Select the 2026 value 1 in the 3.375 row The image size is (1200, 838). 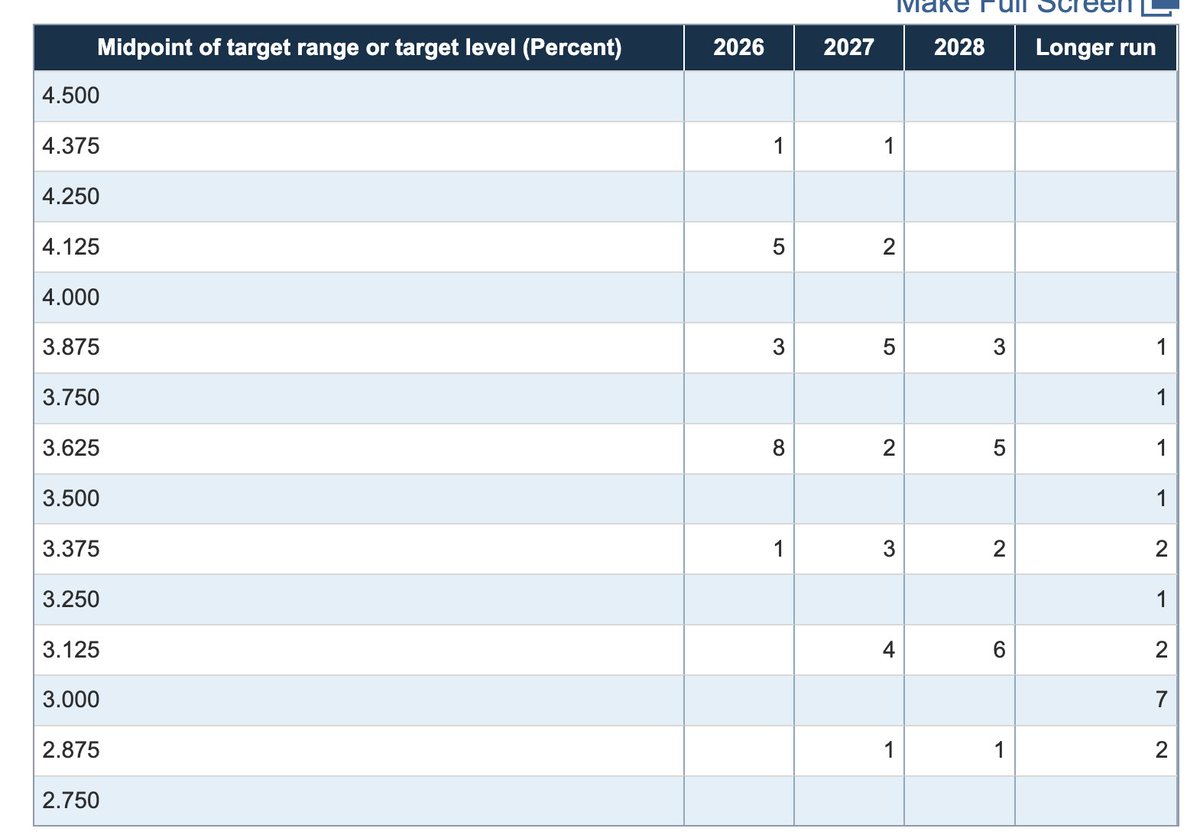click(x=778, y=549)
